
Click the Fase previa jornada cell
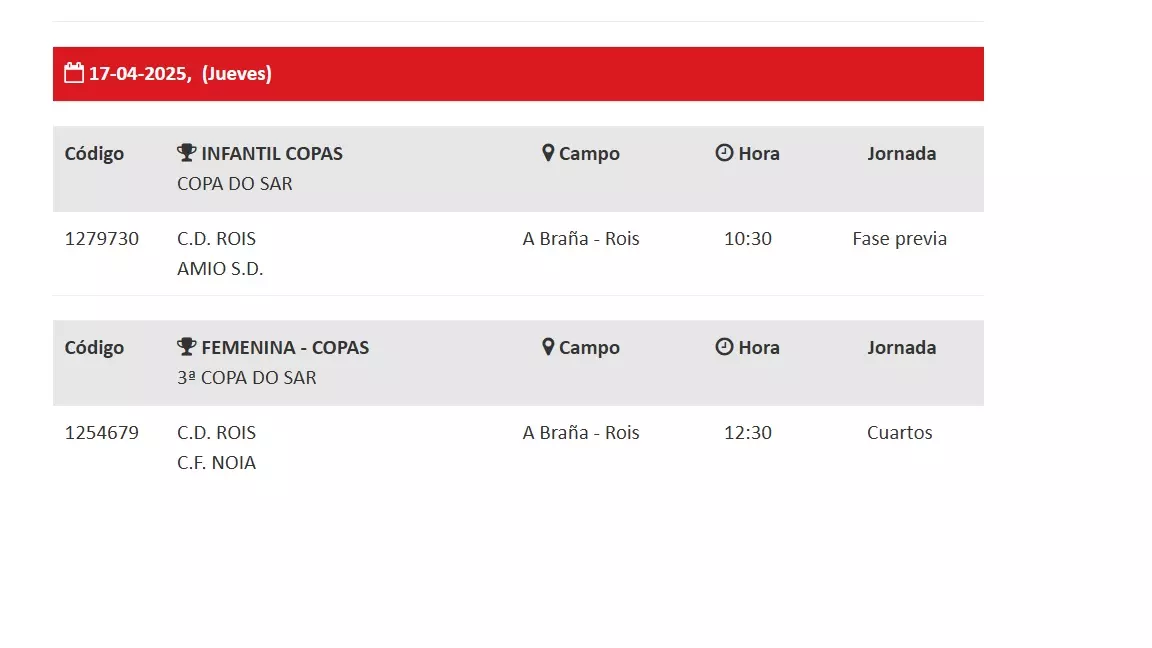[900, 239]
